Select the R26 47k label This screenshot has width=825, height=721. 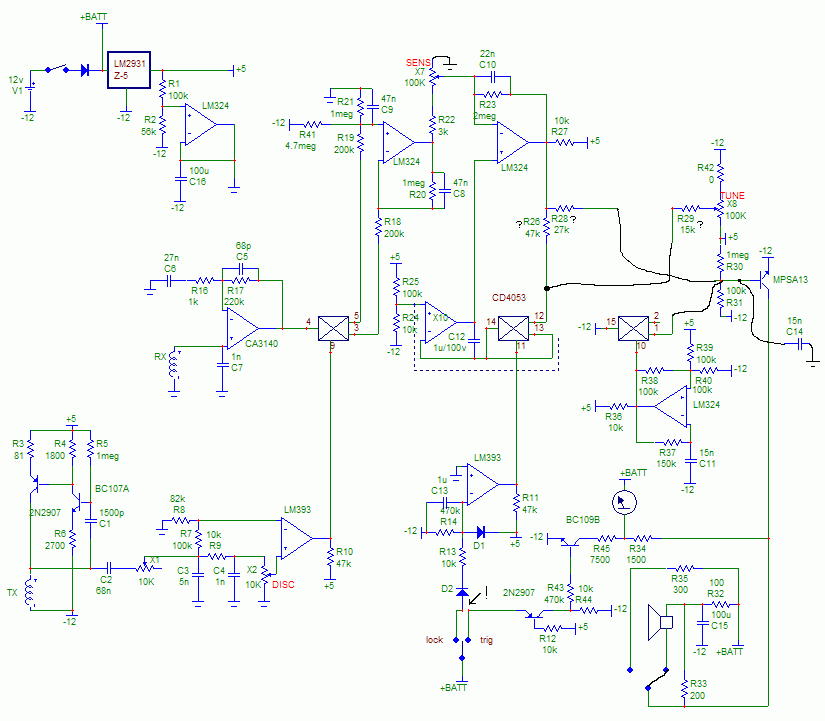click(x=532, y=228)
